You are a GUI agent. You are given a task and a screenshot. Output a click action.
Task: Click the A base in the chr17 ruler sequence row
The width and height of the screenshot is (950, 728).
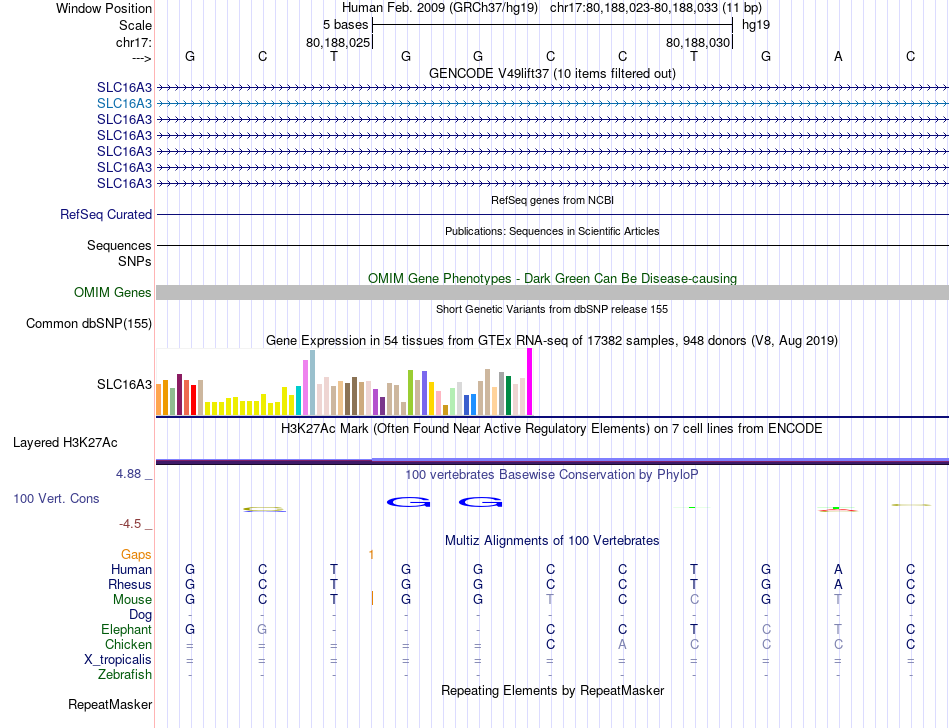[x=838, y=56]
